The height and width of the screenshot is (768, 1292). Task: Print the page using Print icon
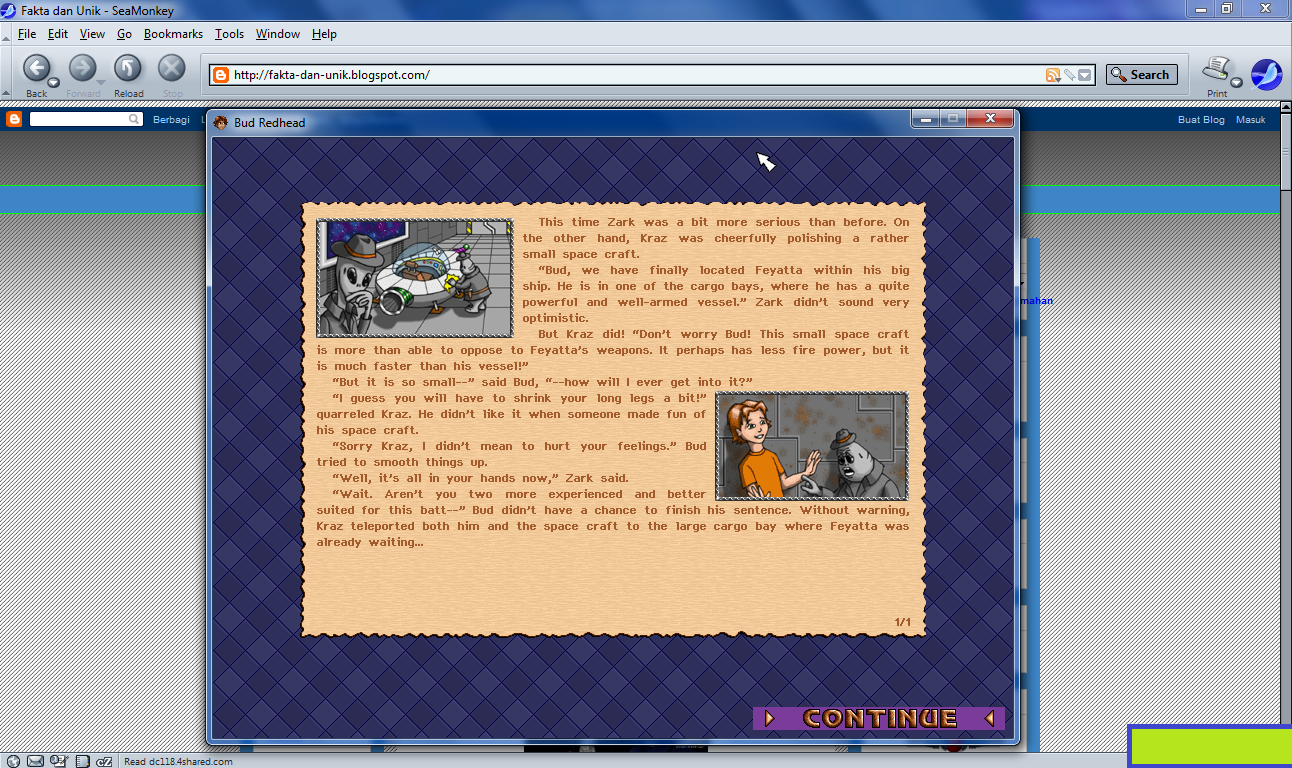1216,68
